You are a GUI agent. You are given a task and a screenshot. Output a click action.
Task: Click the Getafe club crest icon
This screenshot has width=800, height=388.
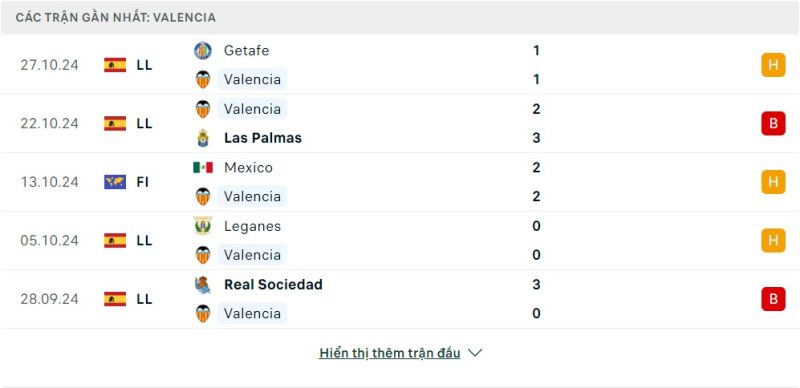tap(203, 51)
